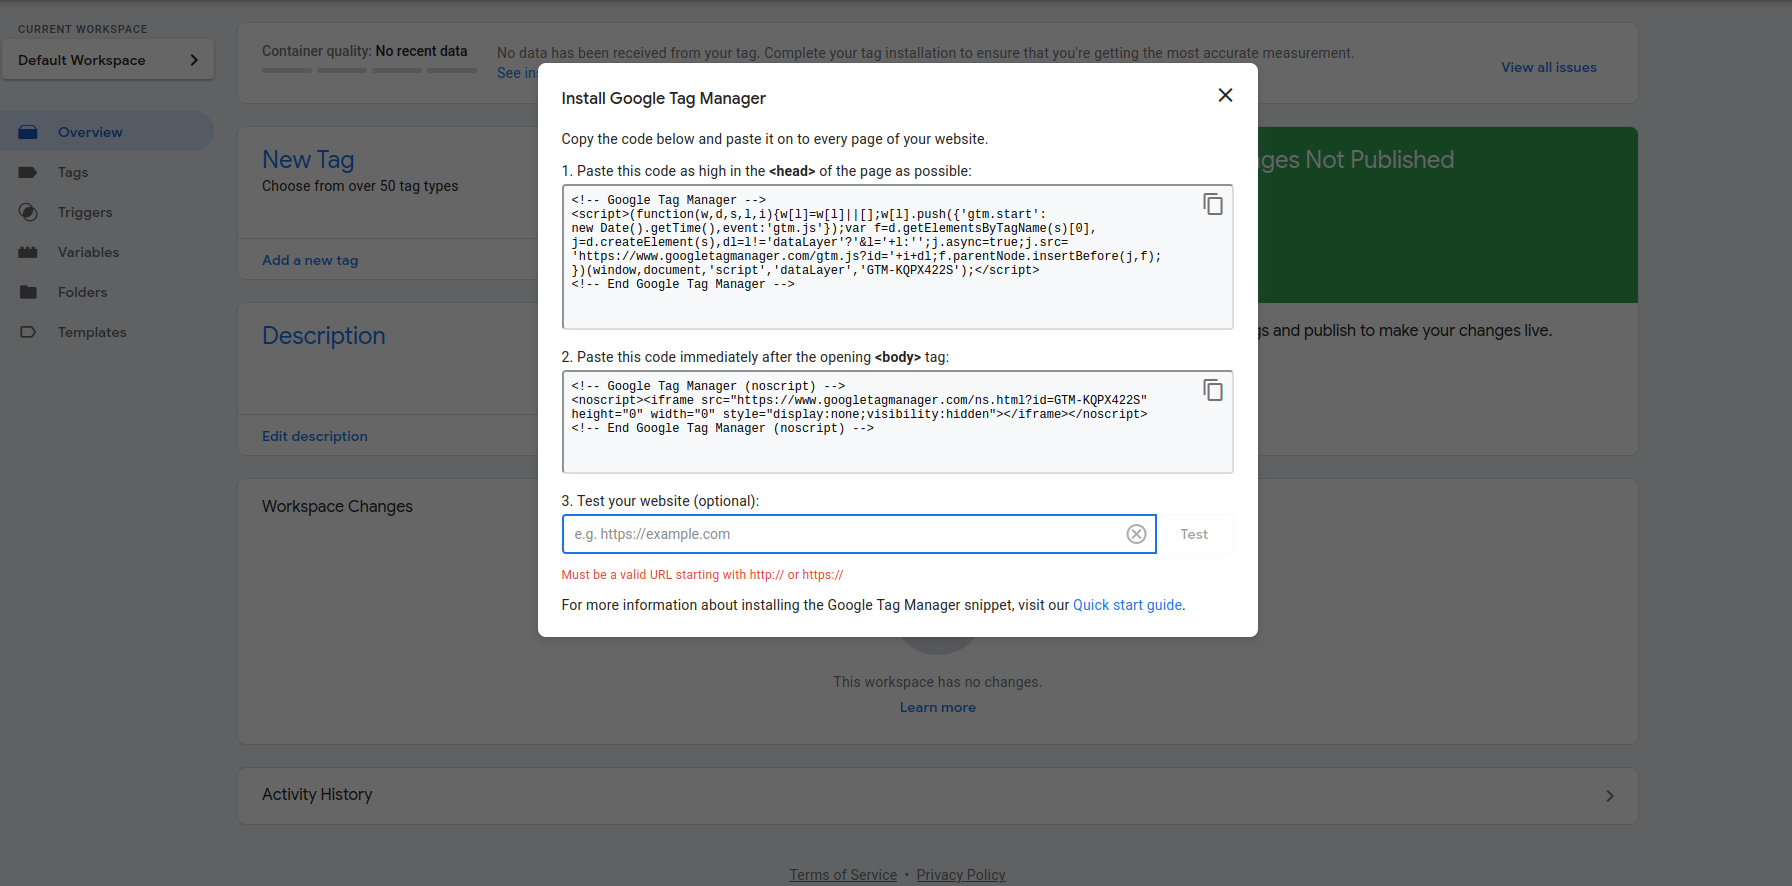Copy the noscript body code snippet
This screenshot has width=1792, height=886.
[x=1213, y=390]
